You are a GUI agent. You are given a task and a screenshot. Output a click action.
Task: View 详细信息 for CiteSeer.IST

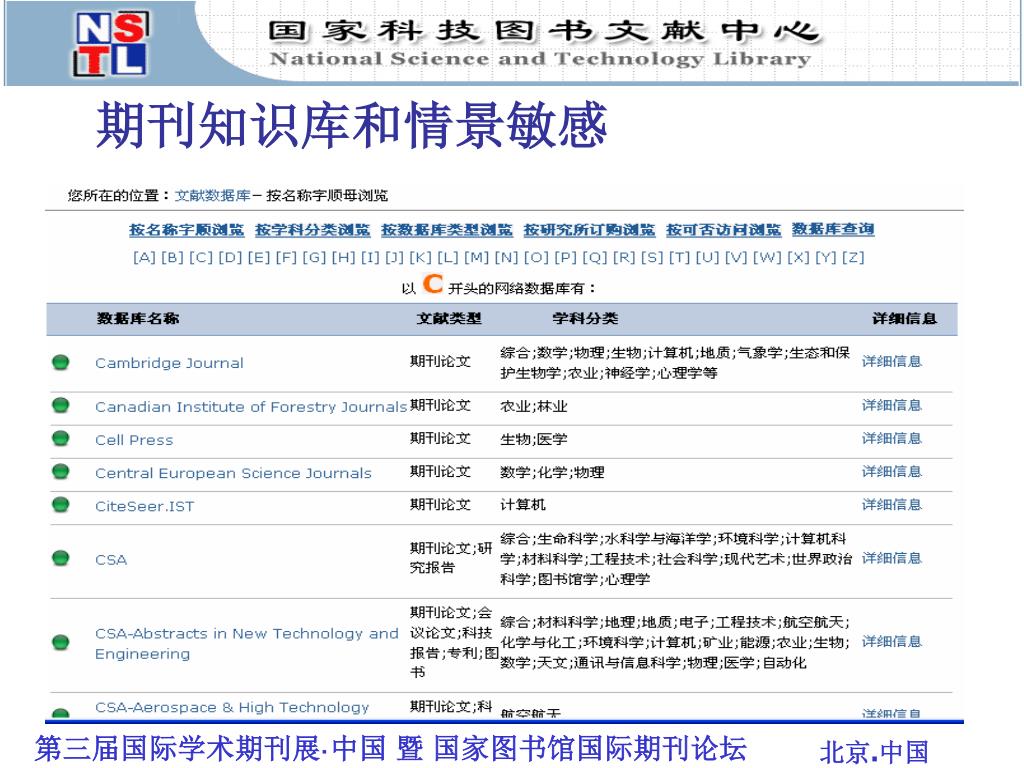(891, 504)
